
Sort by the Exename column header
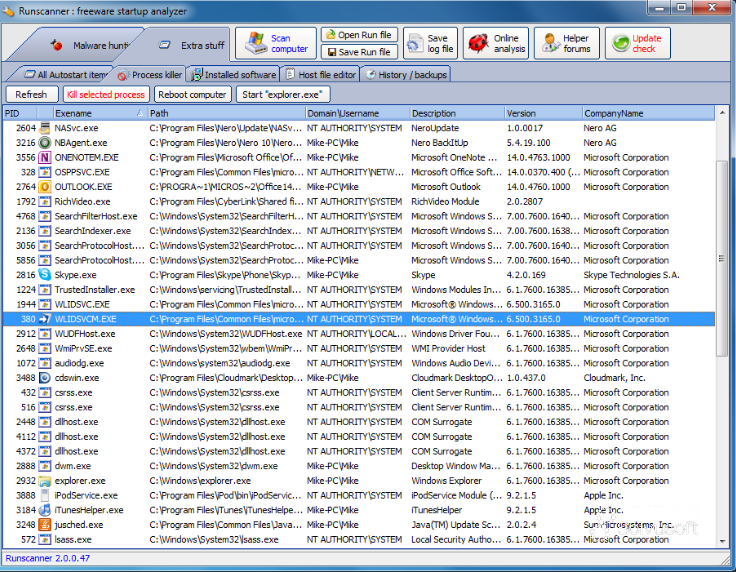(x=99, y=113)
